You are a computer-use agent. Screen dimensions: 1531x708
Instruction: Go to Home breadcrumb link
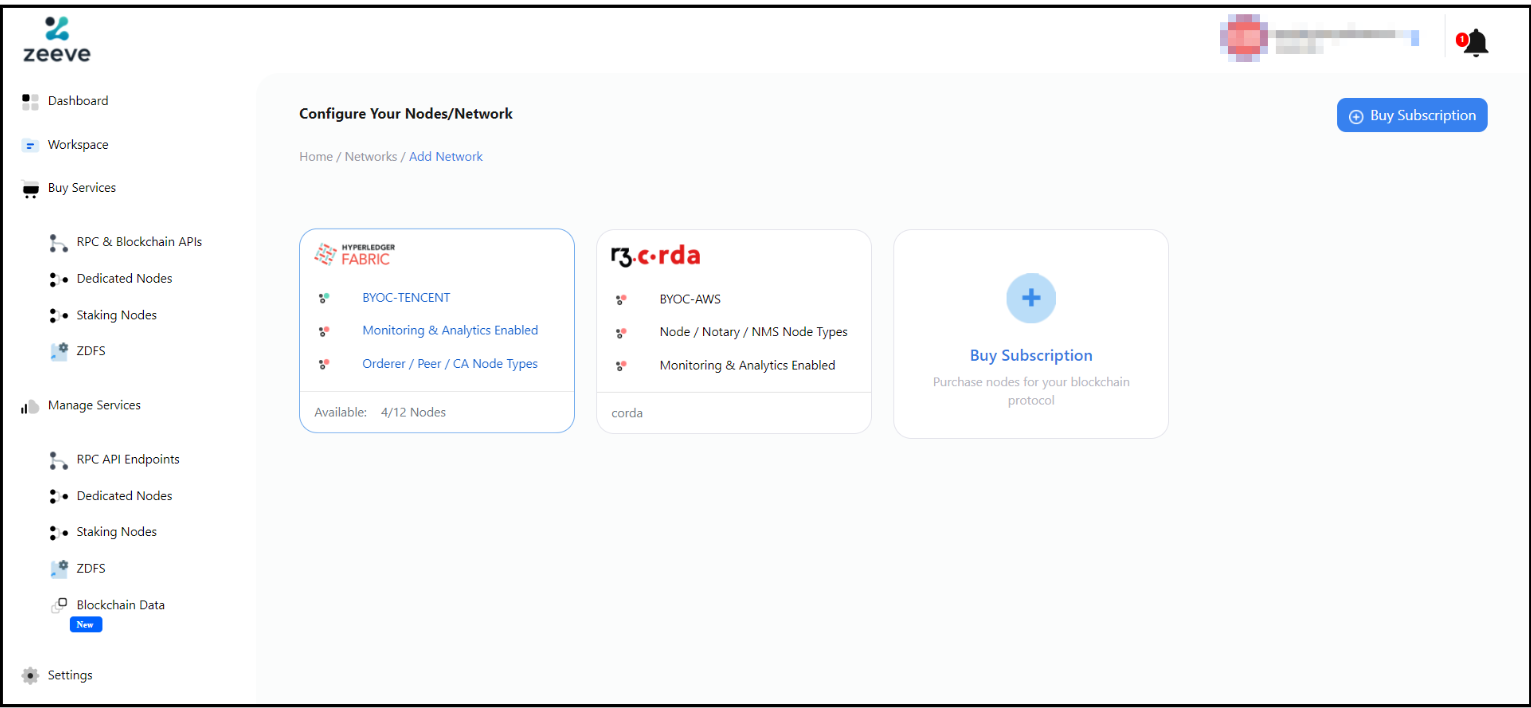tap(316, 157)
